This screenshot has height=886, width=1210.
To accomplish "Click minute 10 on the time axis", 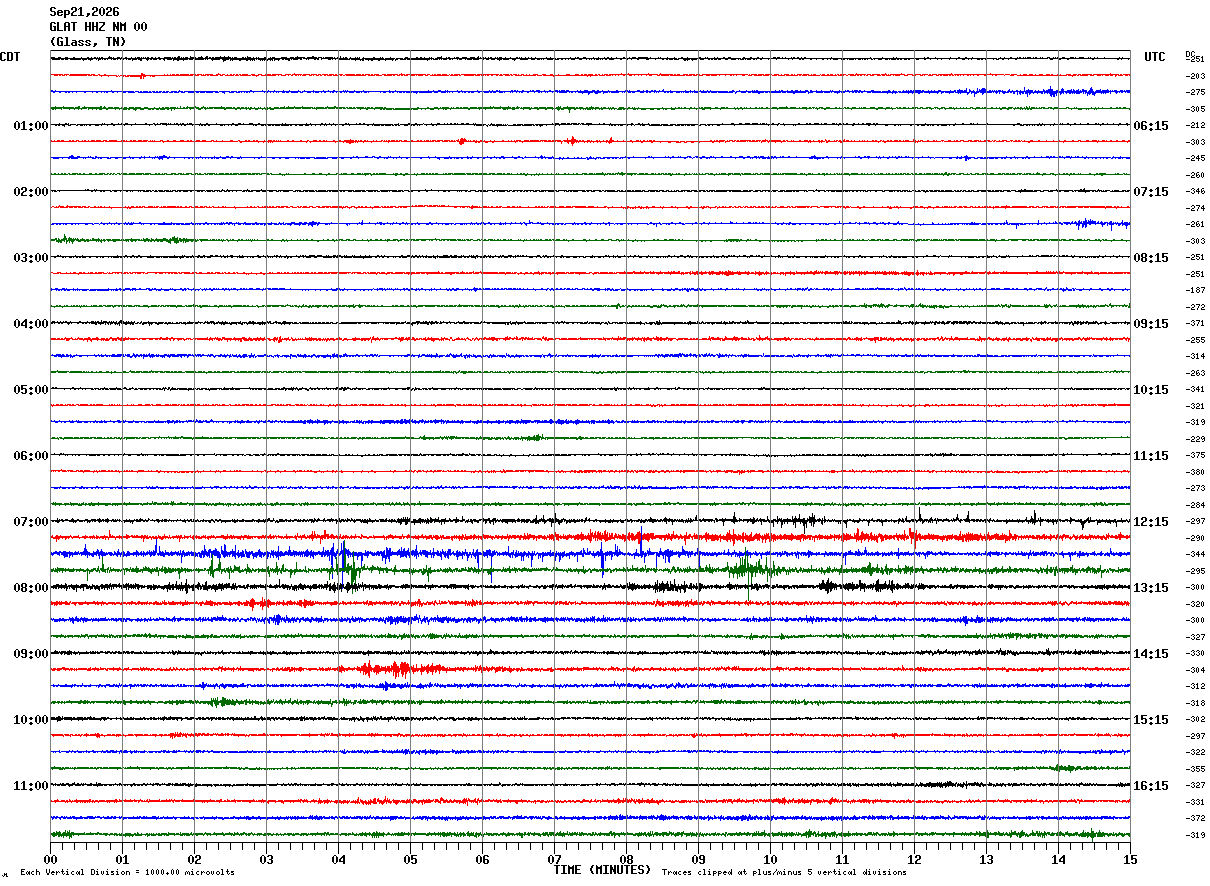I will coord(770,859).
